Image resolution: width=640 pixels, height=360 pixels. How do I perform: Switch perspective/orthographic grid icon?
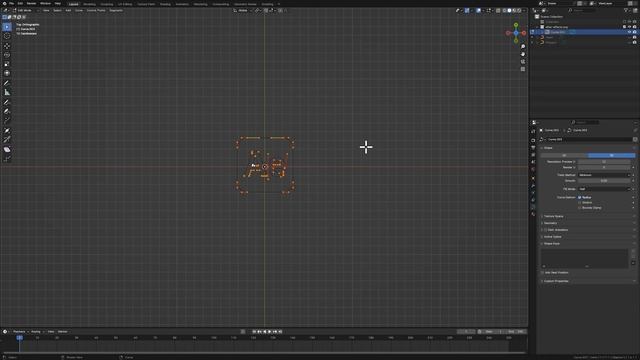[523, 69]
